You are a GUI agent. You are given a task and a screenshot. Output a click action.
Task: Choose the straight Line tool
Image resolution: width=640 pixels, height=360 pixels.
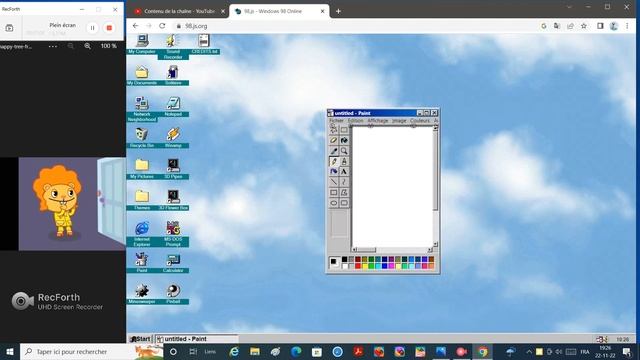[334, 182]
